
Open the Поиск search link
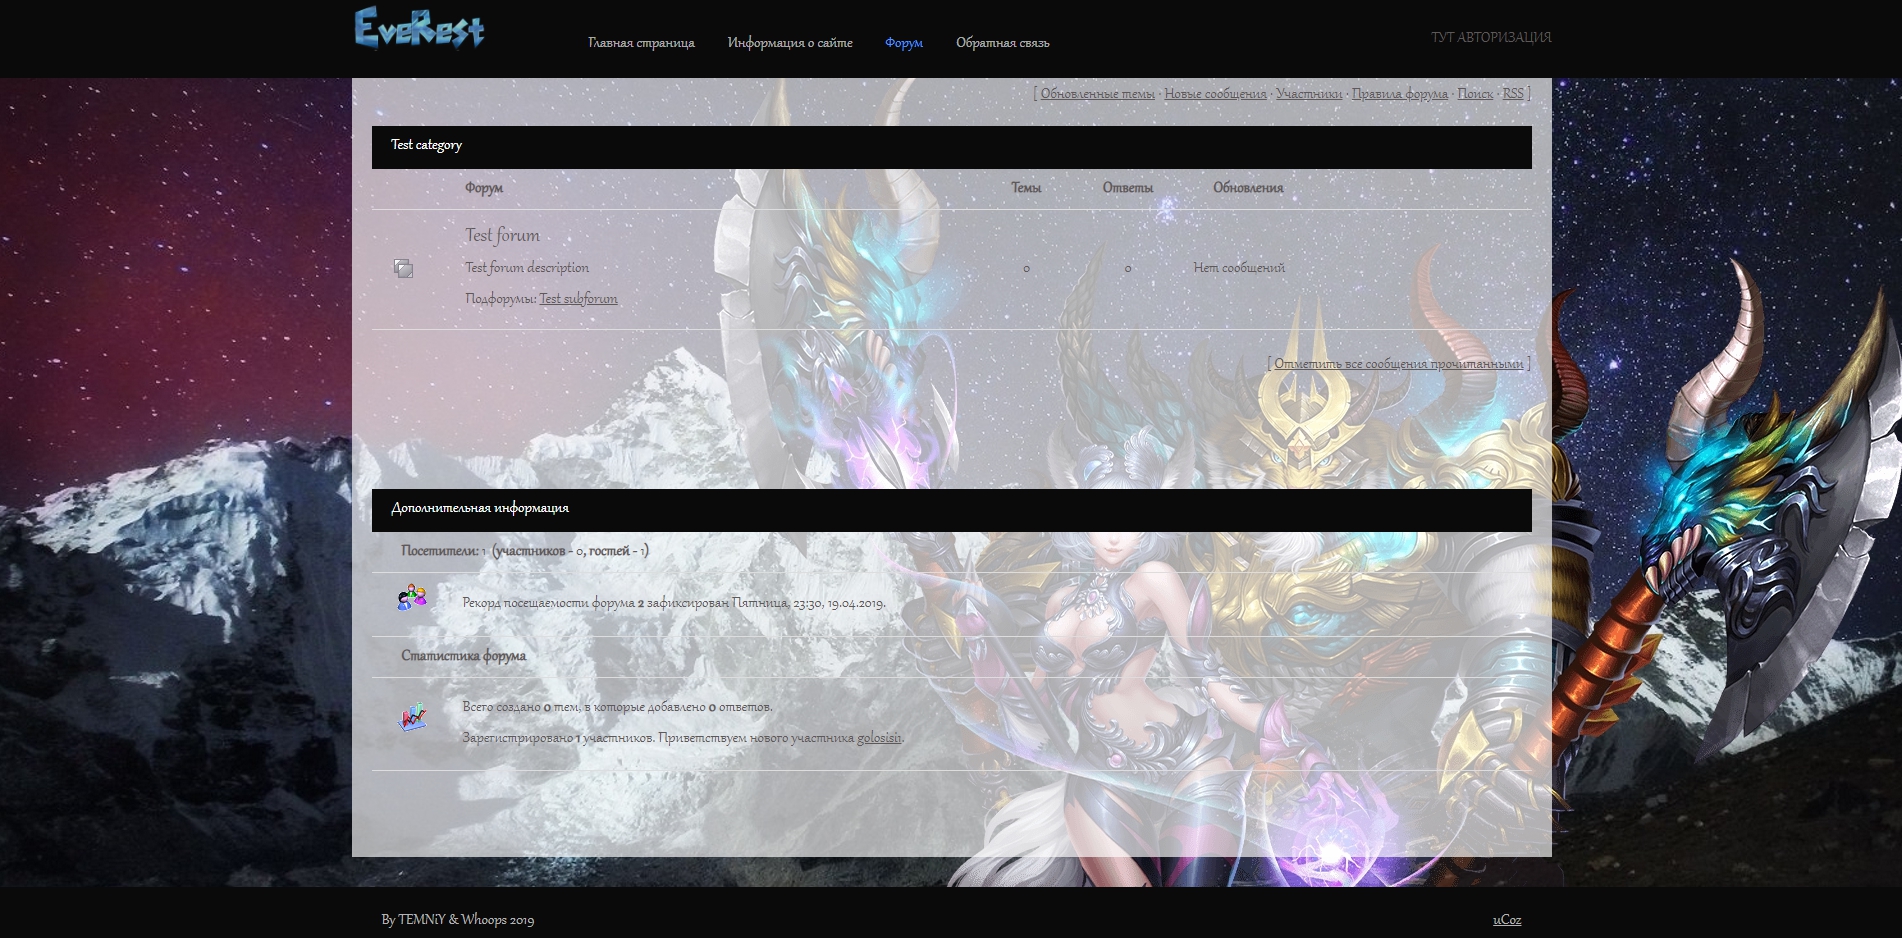[1475, 94]
